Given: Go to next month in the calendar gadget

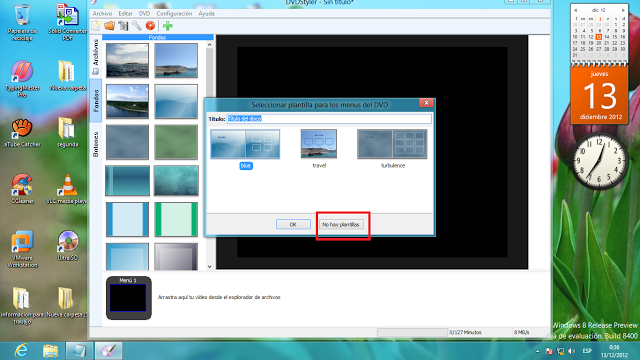Looking at the screenshot, I should coord(623,10).
